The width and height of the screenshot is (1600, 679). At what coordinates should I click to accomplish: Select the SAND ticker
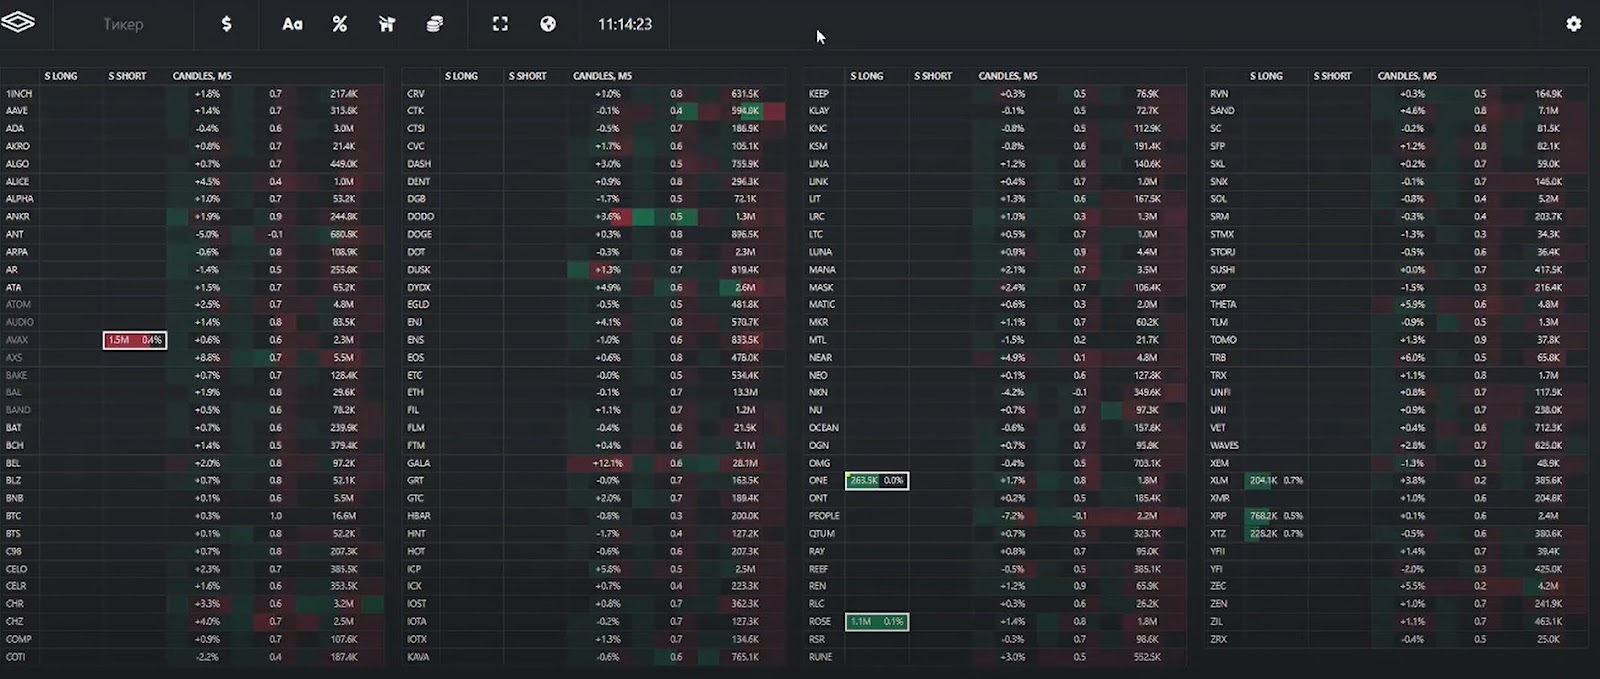(1222, 111)
